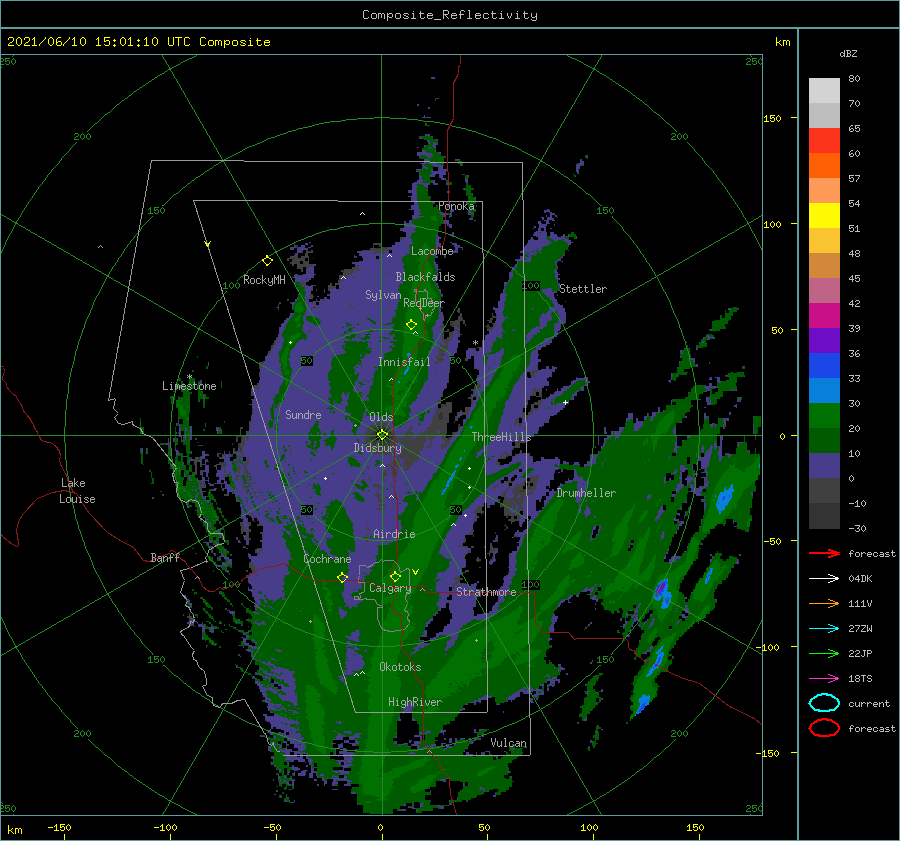Viewport: 900px width, 841px height.
Task: Click the yellow marker near RockyMH
Action: point(267,261)
